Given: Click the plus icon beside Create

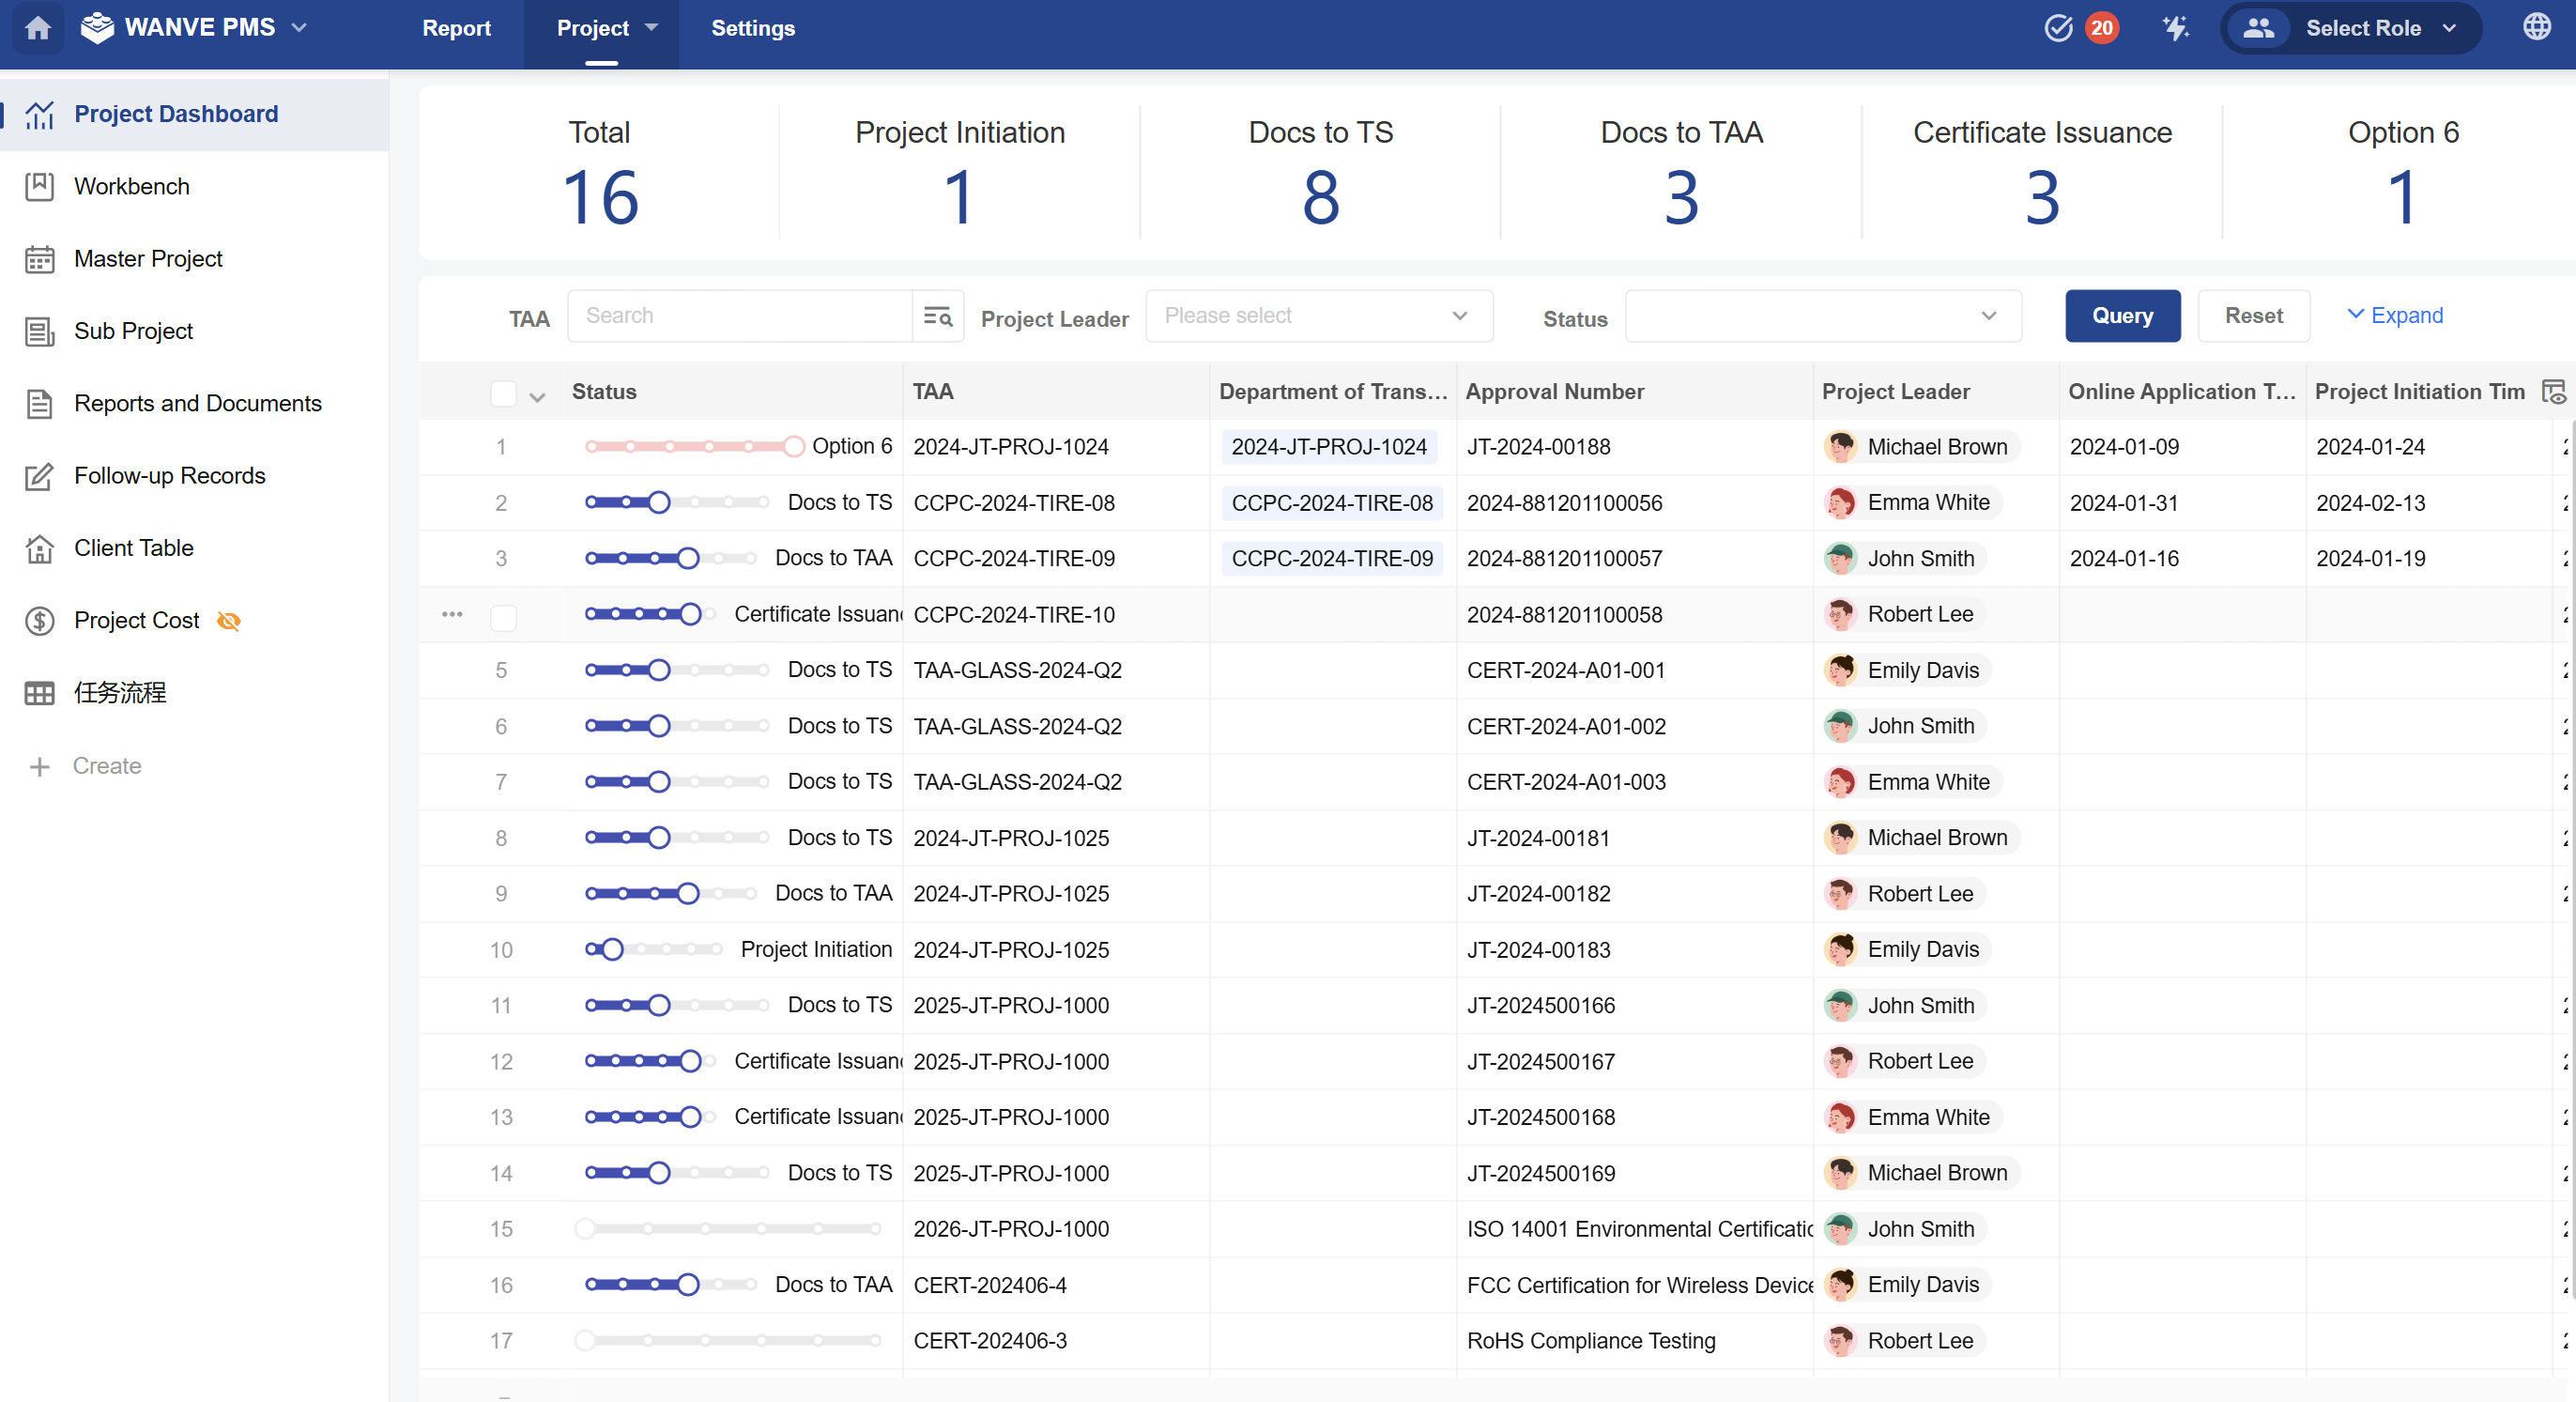Looking at the screenshot, I should tap(39, 767).
